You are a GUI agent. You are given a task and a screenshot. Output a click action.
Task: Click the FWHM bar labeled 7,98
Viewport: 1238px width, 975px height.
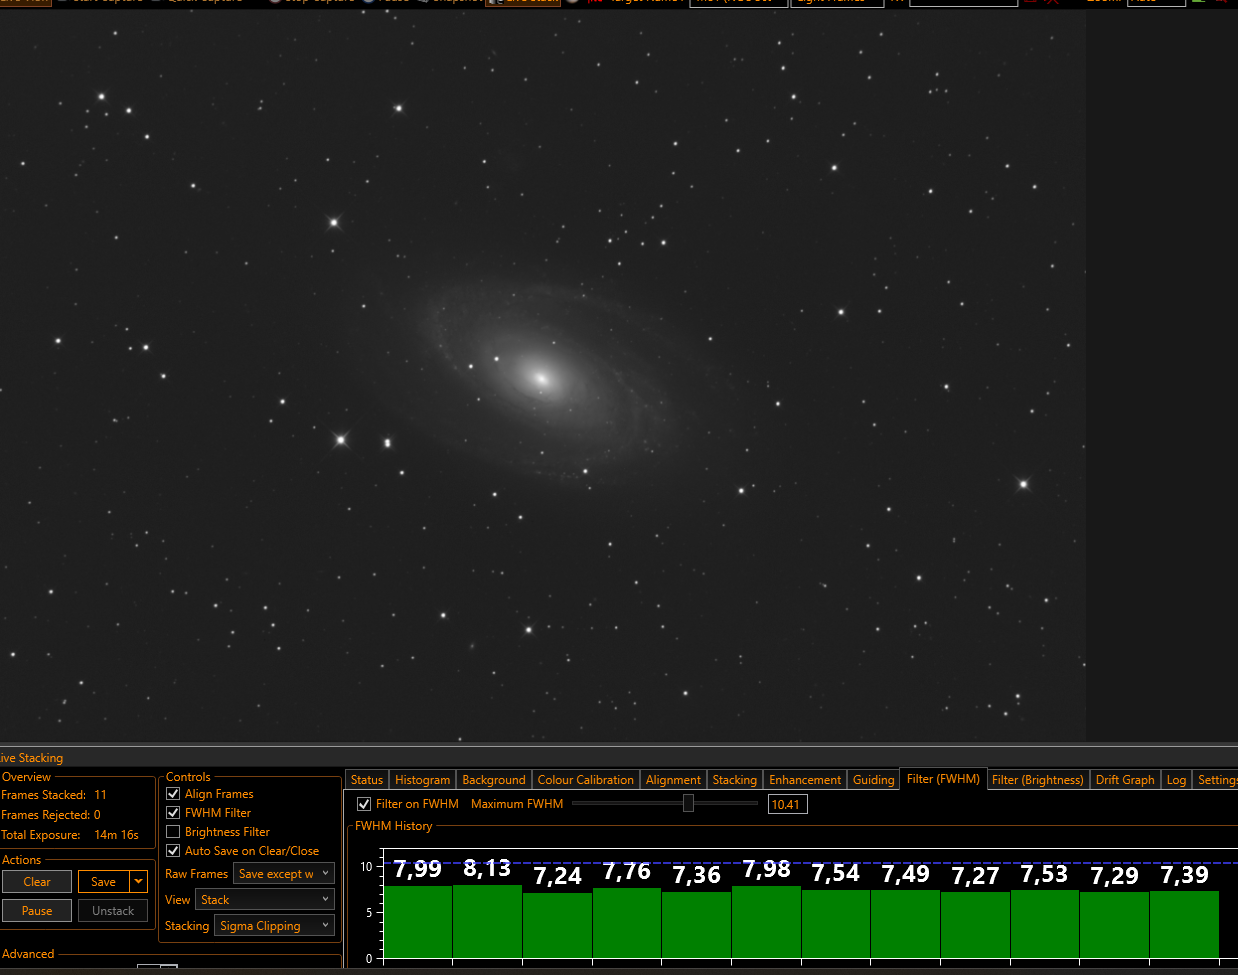766,921
